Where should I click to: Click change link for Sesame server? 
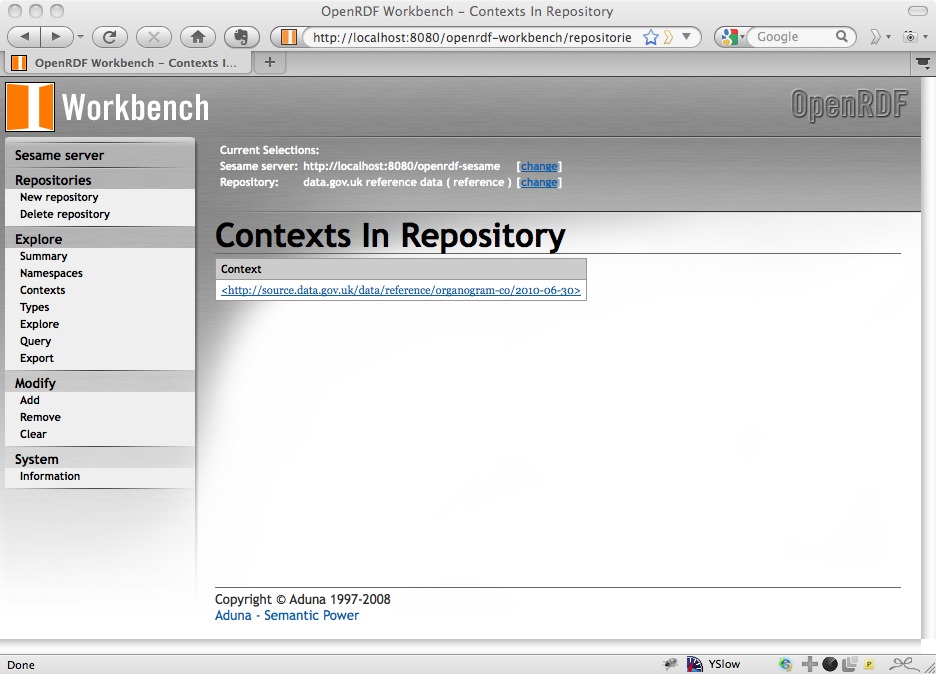click(539, 167)
